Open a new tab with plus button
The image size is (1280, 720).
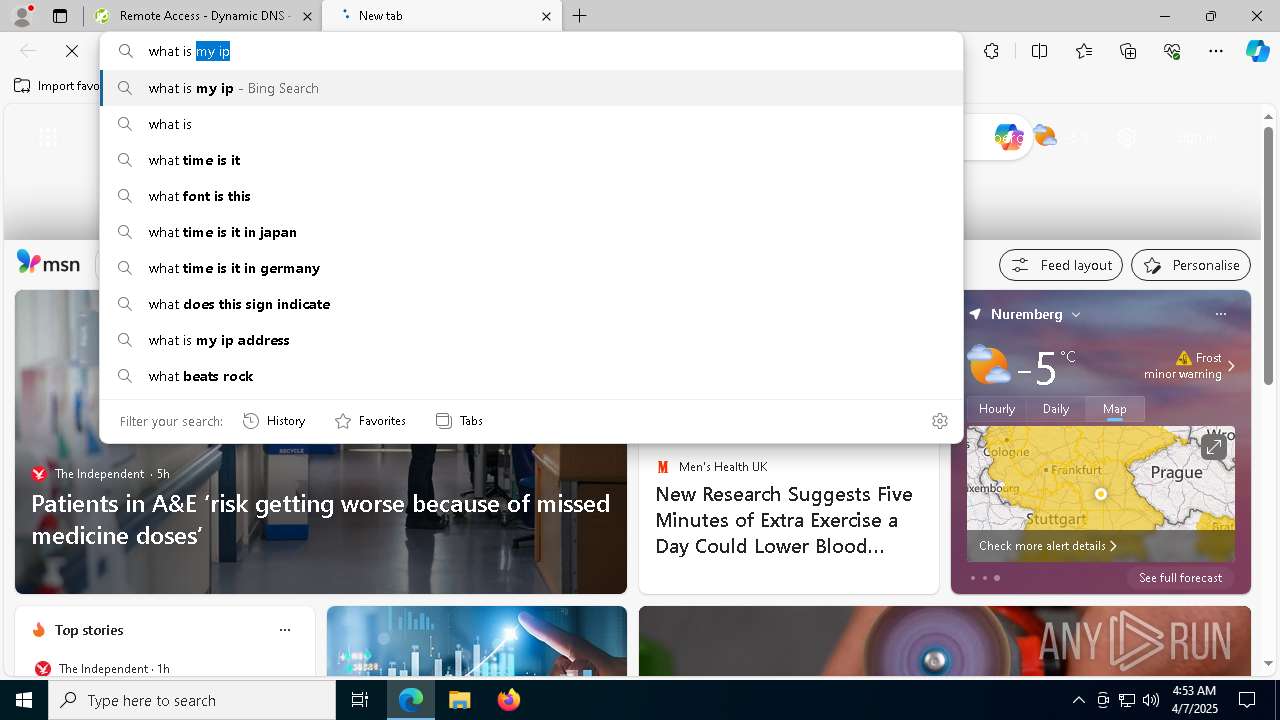click(580, 16)
